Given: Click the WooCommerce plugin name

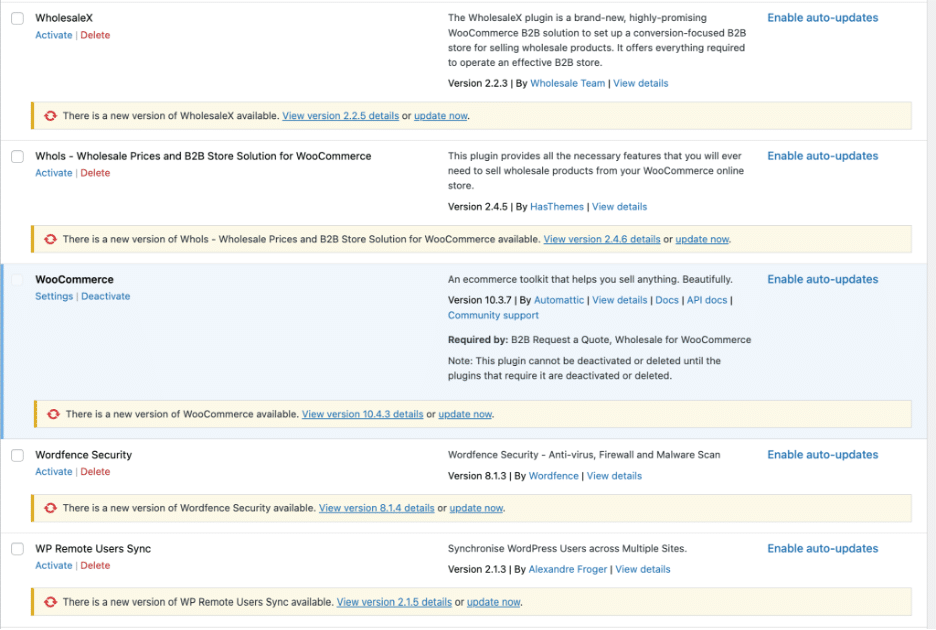Looking at the screenshot, I should tap(74, 279).
